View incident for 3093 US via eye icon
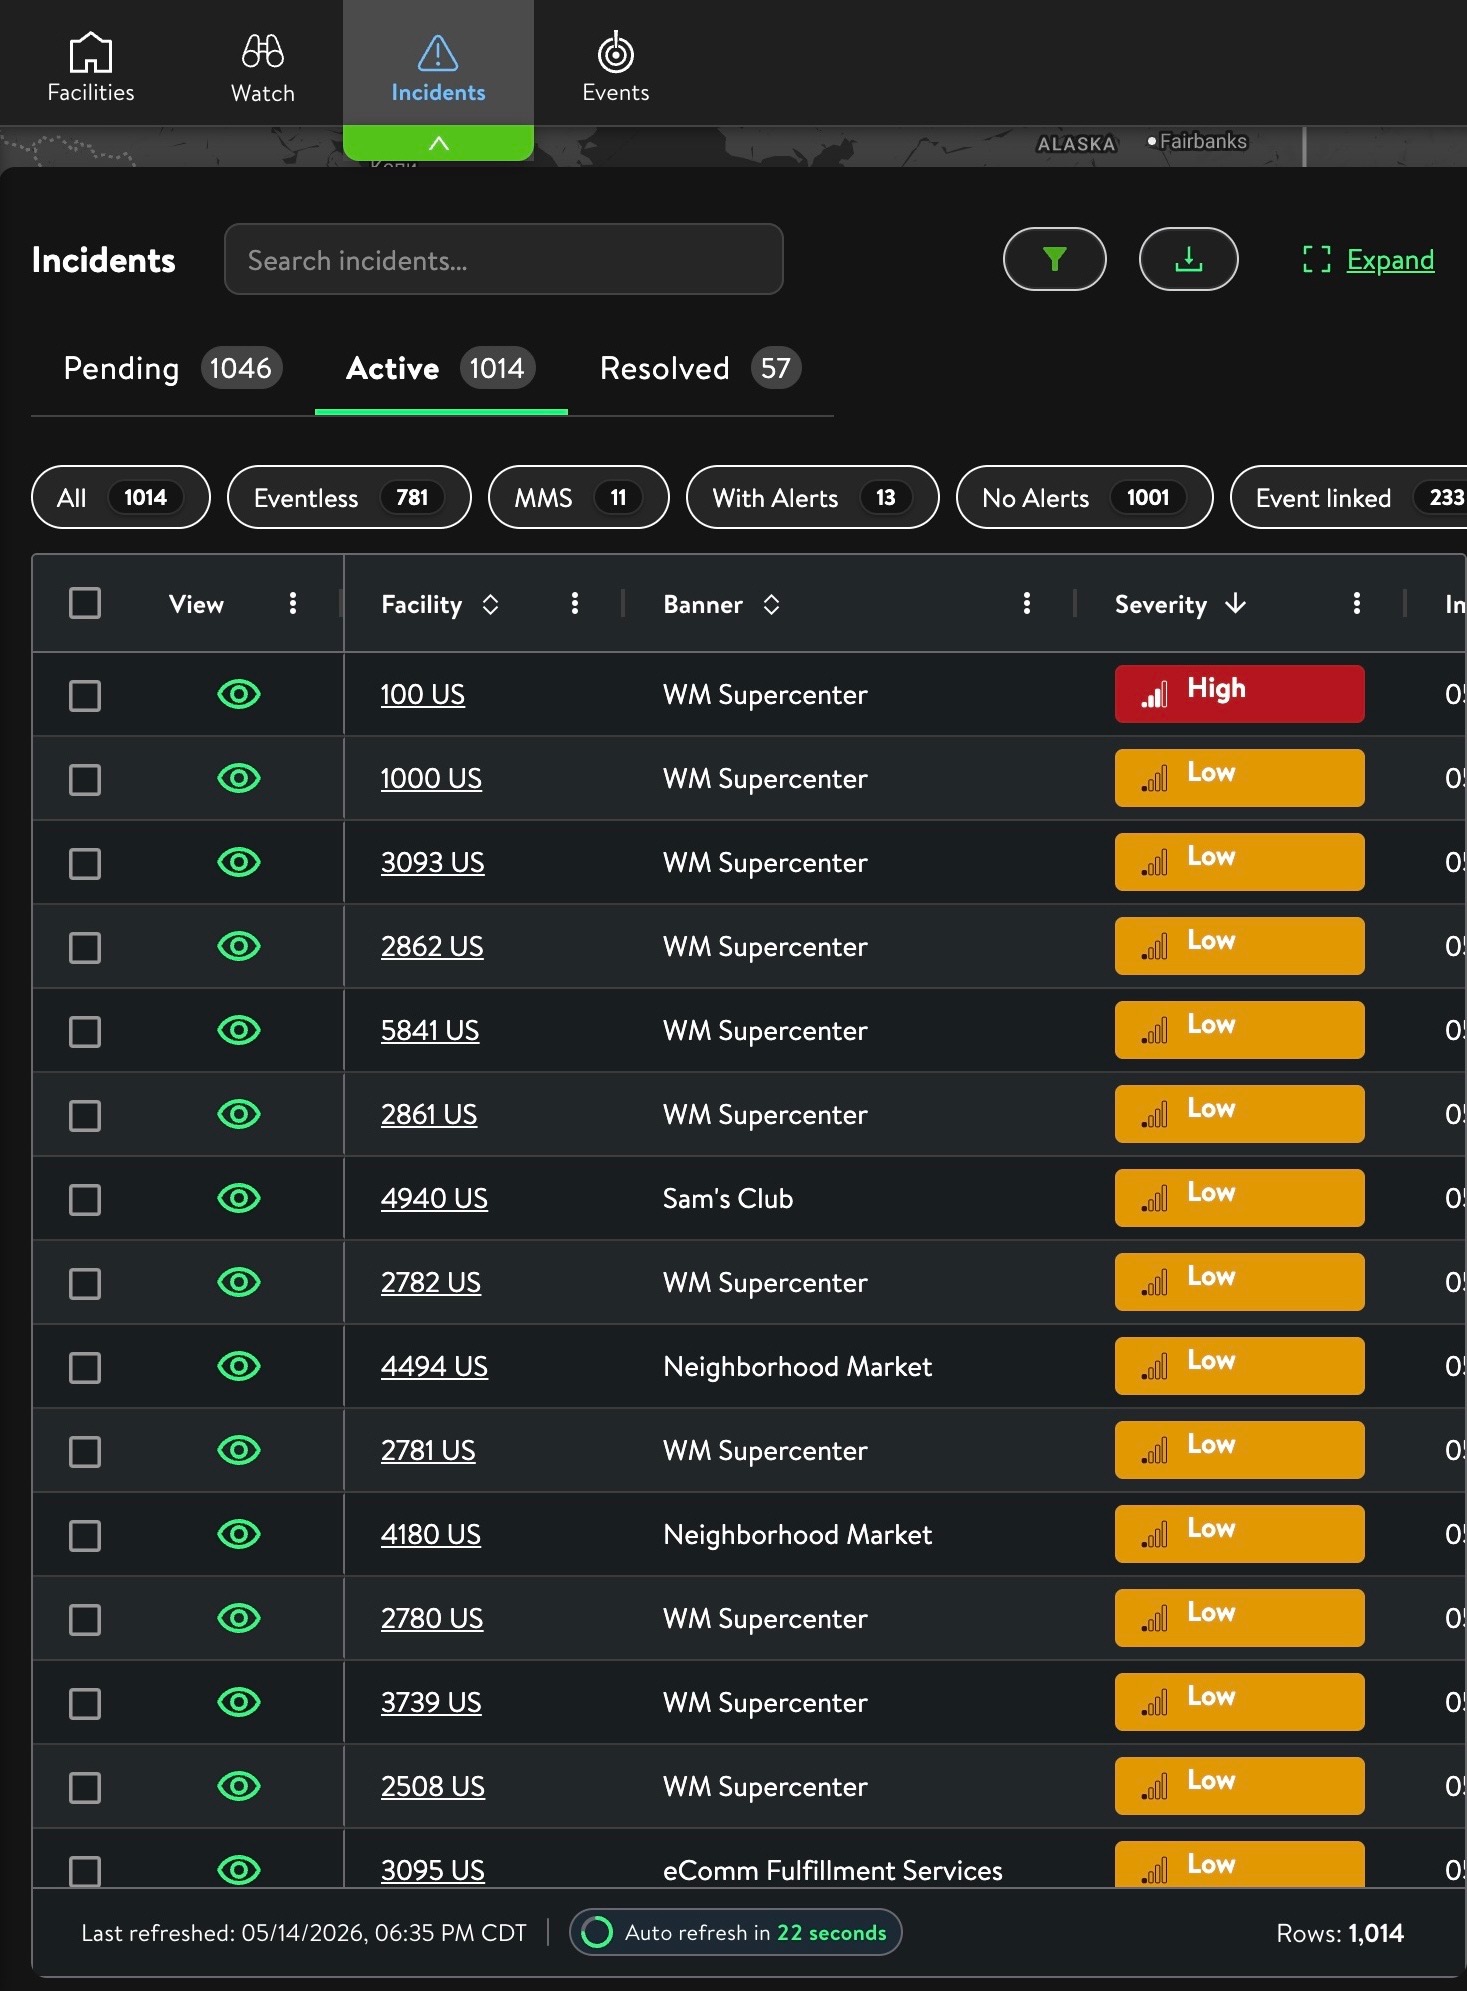The height and width of the screenshot is (1991, 1467). [x=239, y=862]
